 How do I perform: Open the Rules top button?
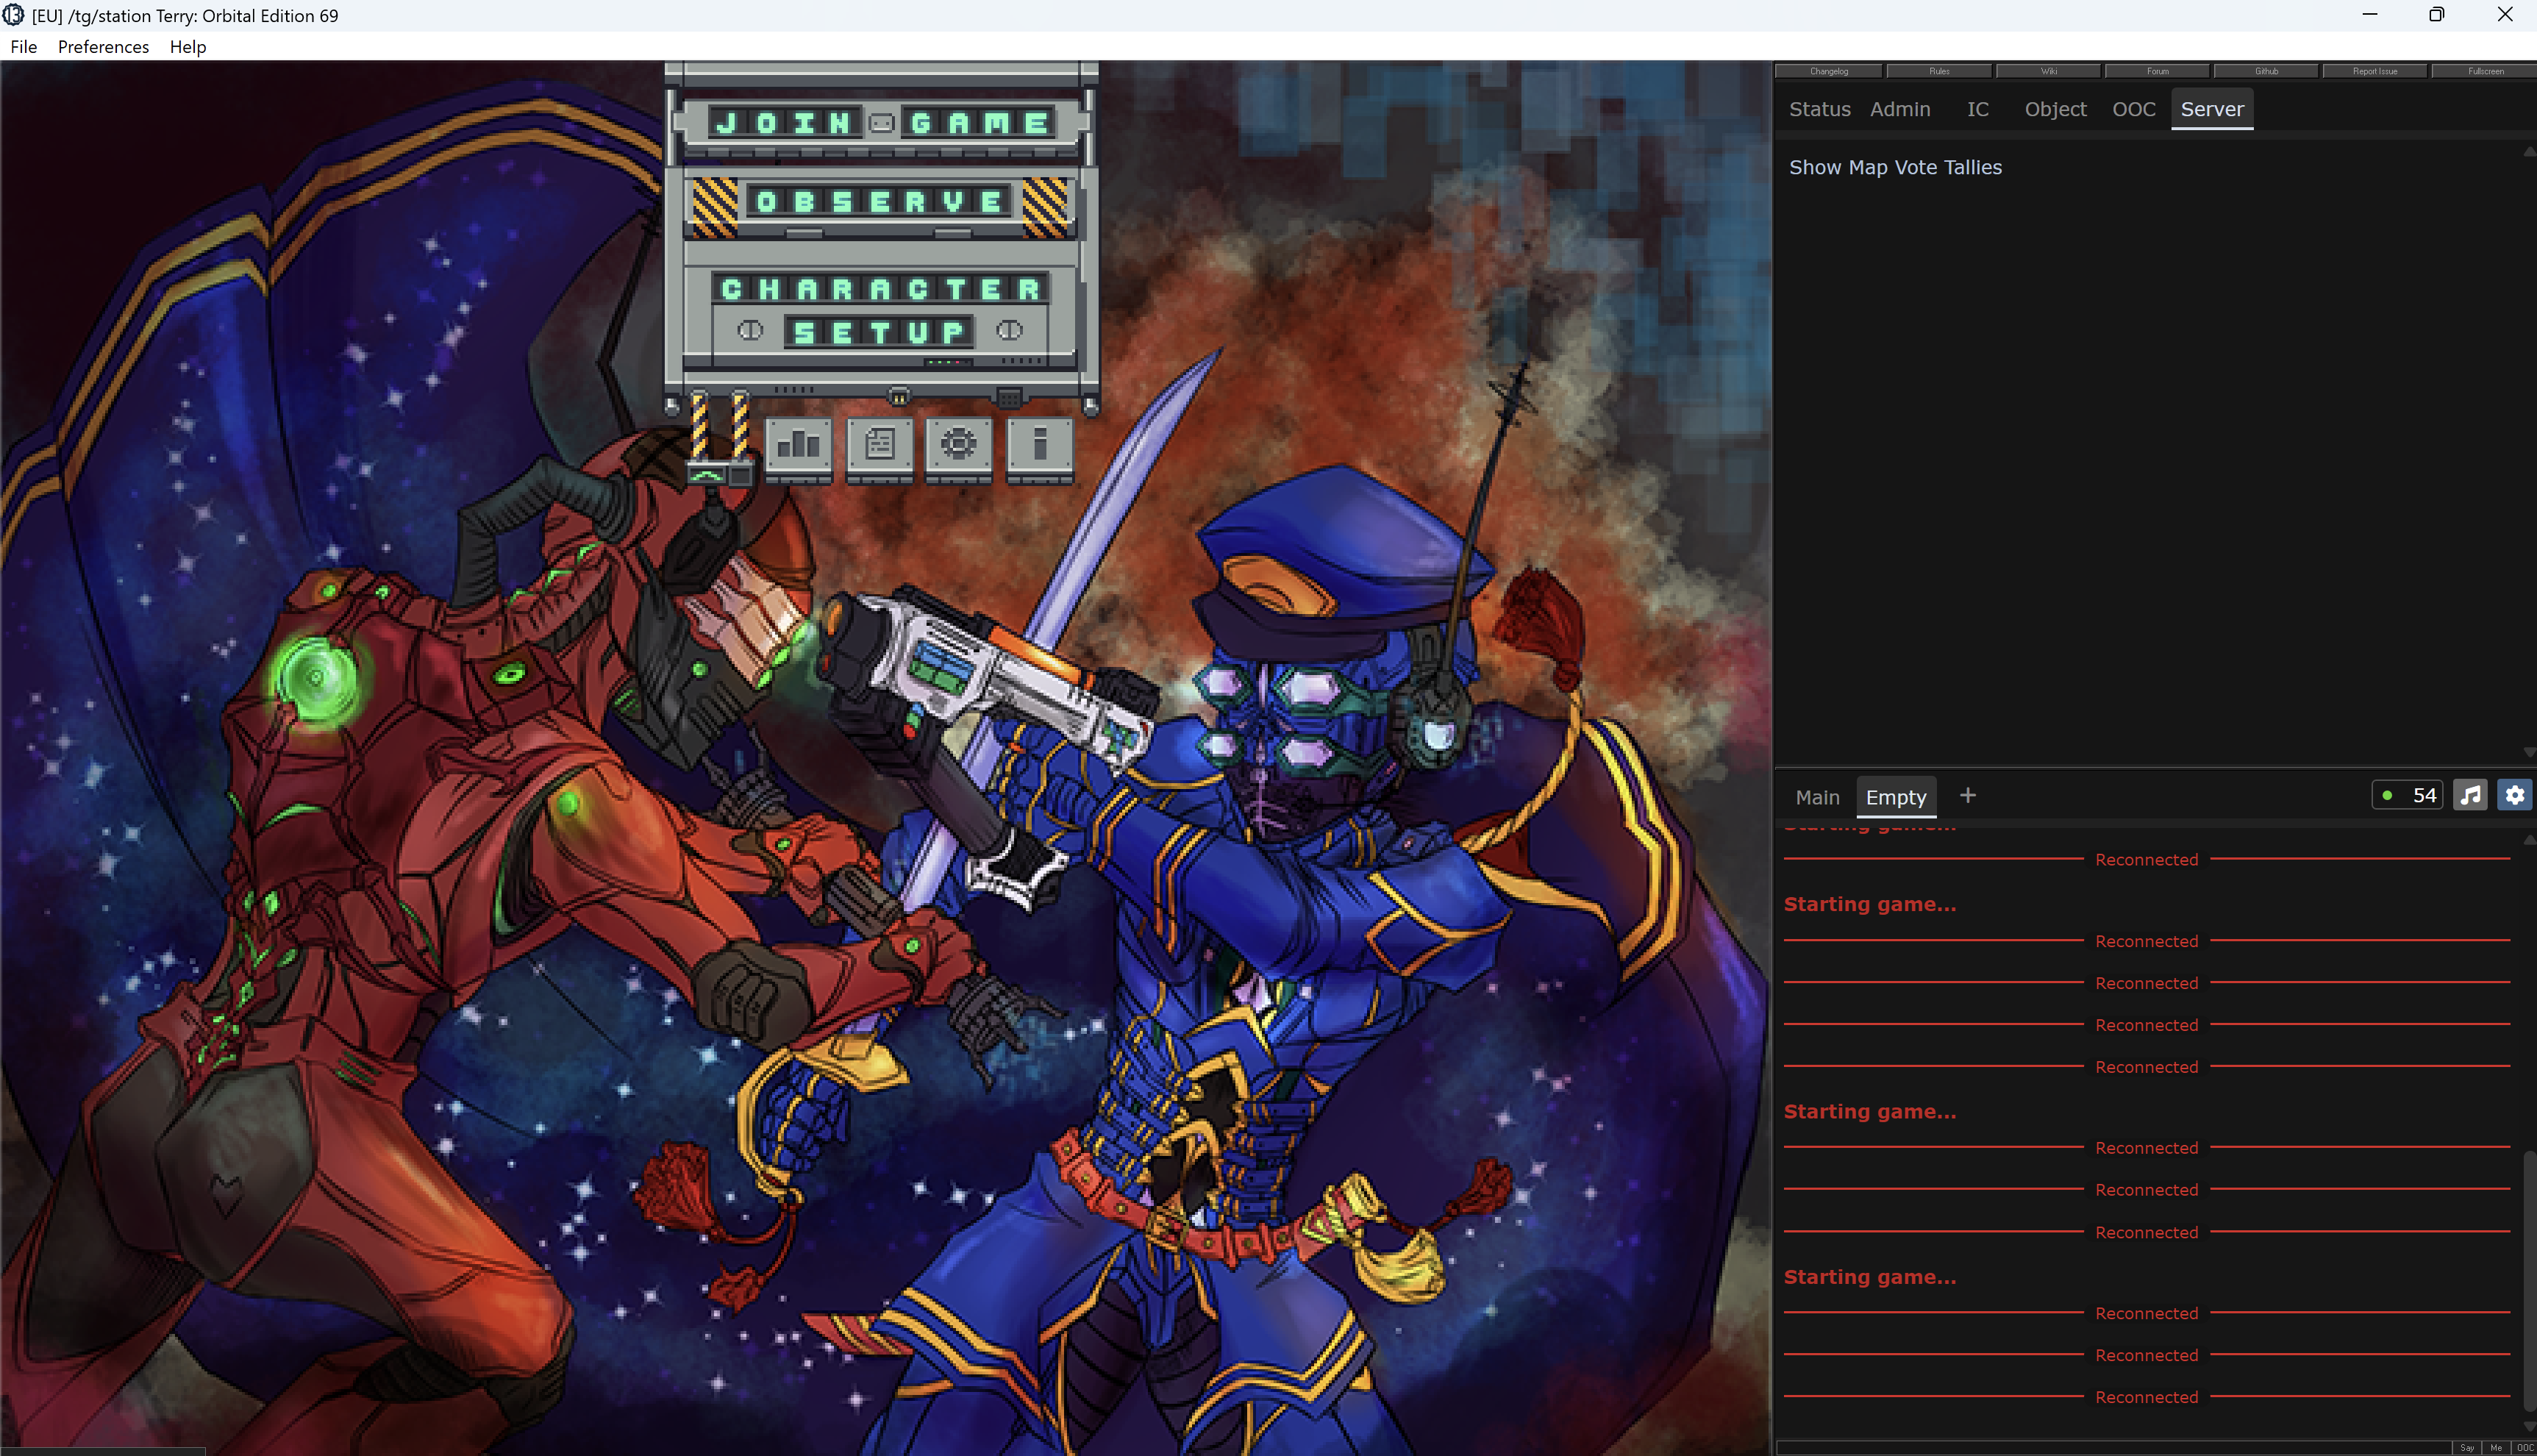1939,71
